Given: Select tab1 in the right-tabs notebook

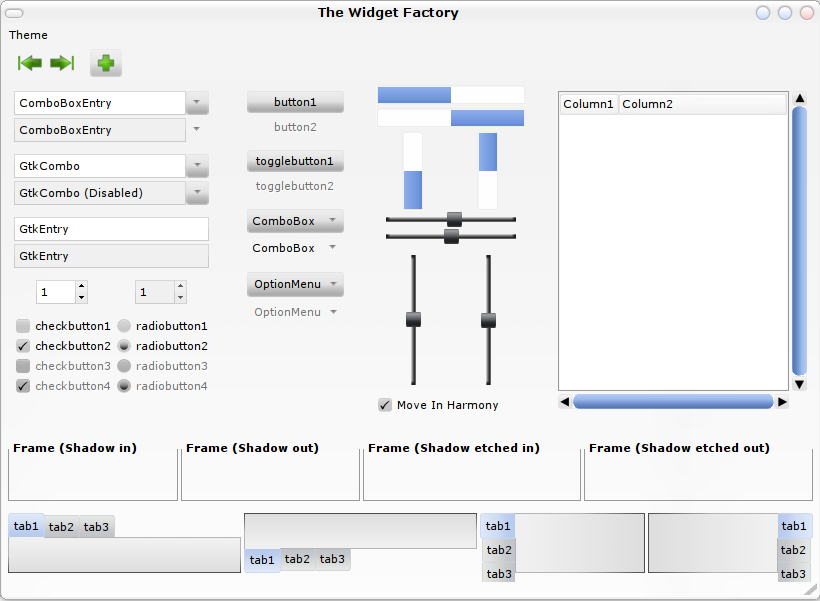Looking at the screenshot, I should click(x=794, y=526).
